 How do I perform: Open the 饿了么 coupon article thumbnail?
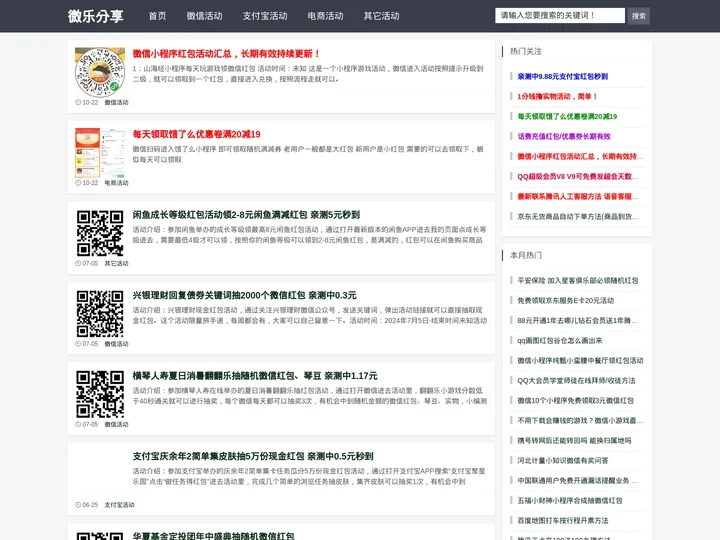click(100, 152)
